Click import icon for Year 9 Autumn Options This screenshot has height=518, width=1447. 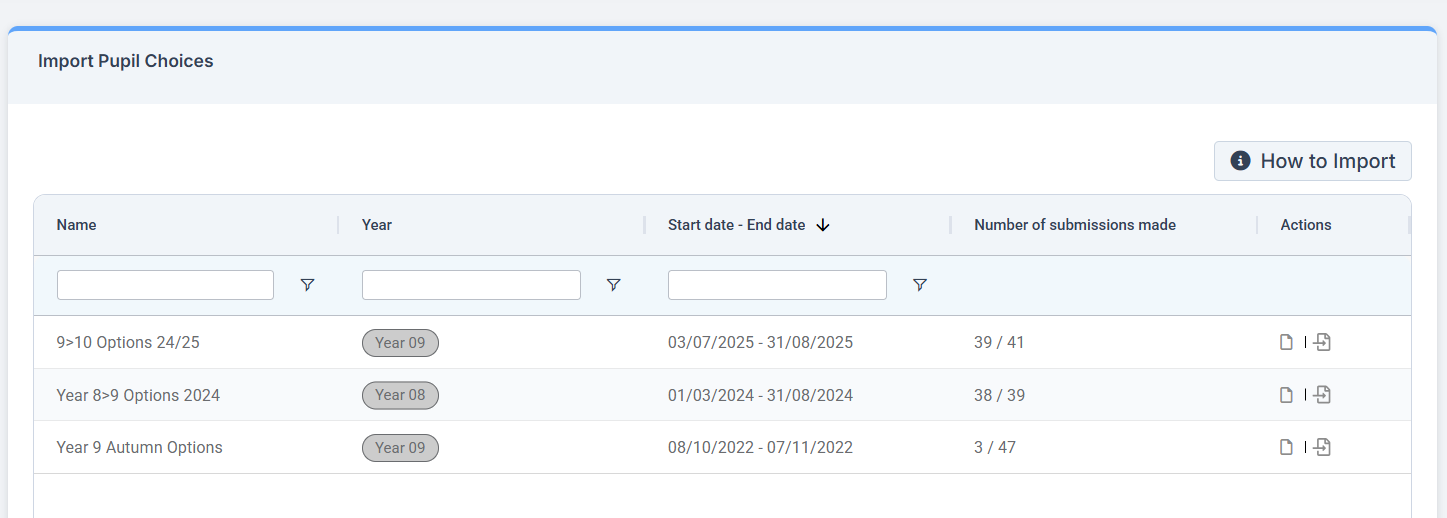tap(1322, 447)
